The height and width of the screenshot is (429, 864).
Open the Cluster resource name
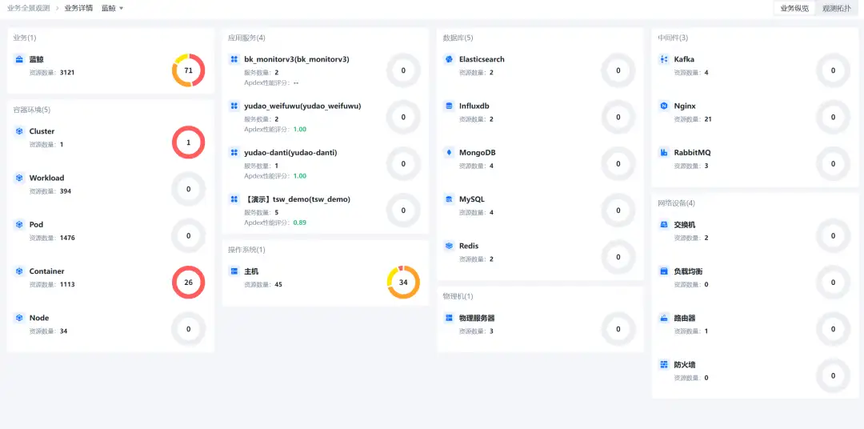point(42,131)
